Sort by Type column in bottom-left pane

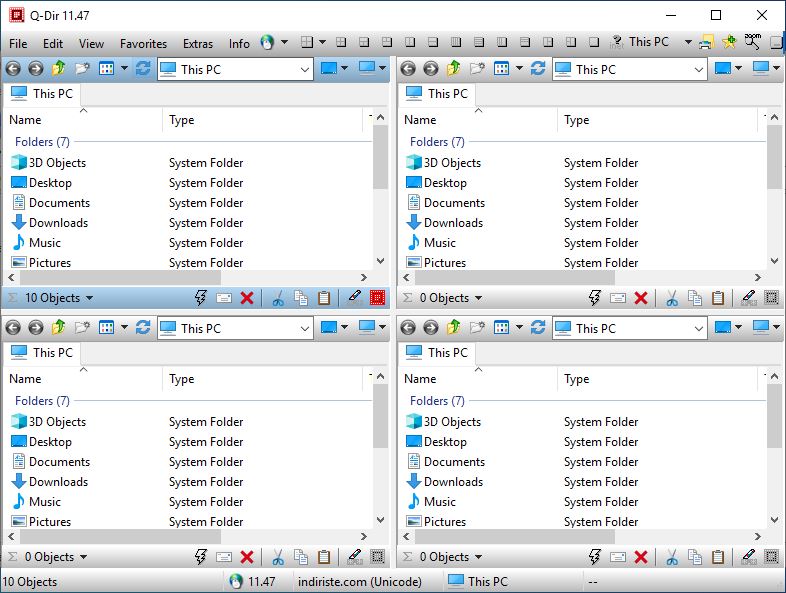click(263, 379)
